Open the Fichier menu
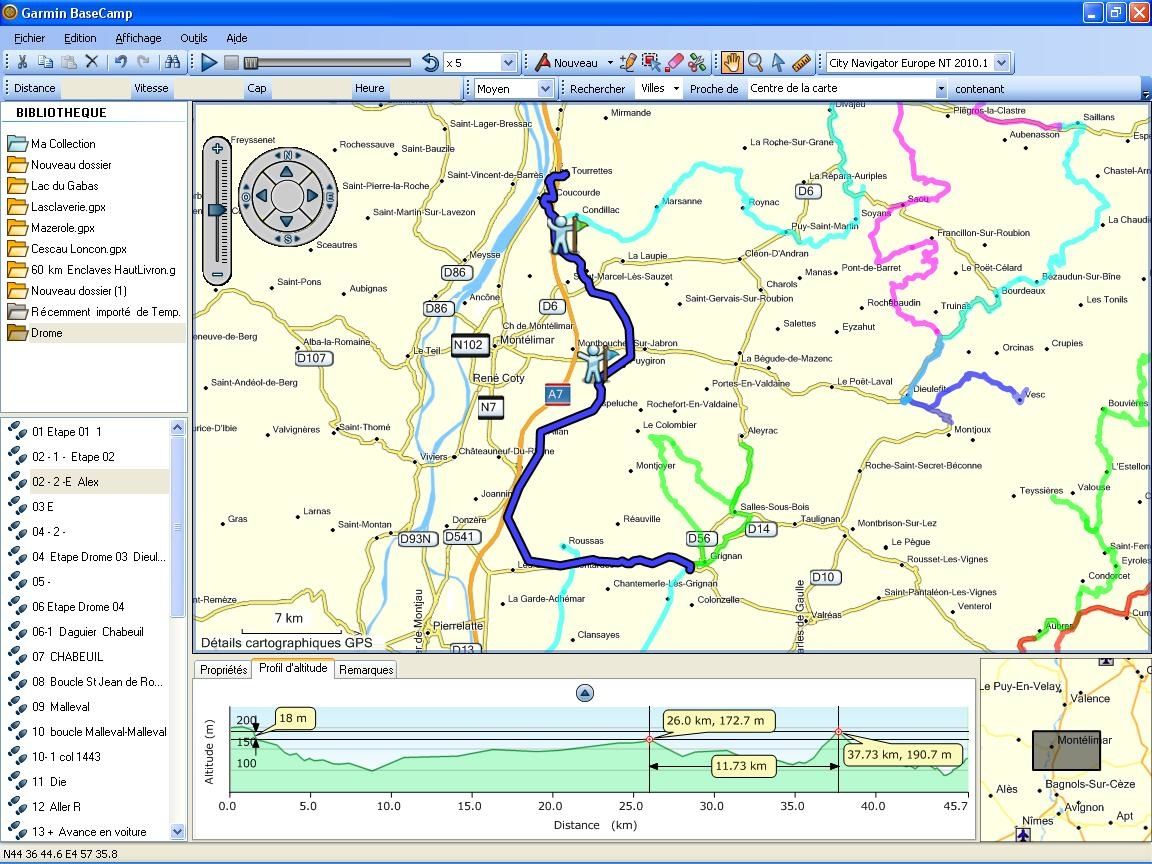The height and width of the screenshot is (864, 1152). 29,38
